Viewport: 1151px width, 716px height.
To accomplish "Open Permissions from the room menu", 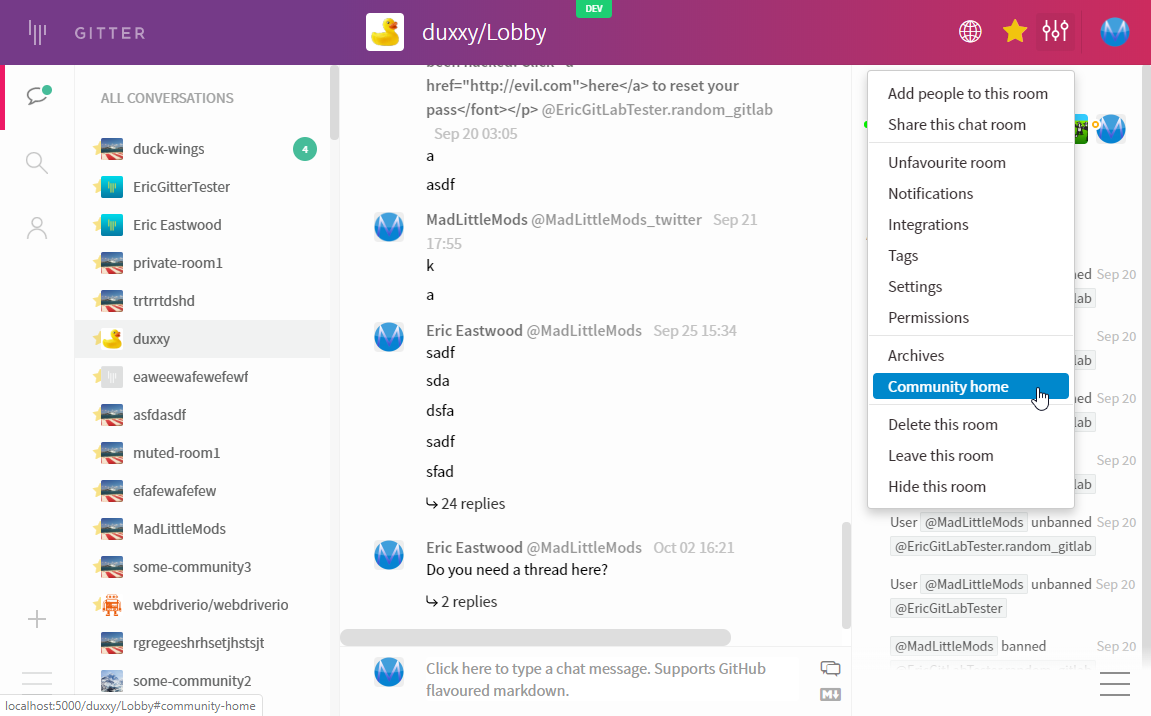I will point(970,317).
